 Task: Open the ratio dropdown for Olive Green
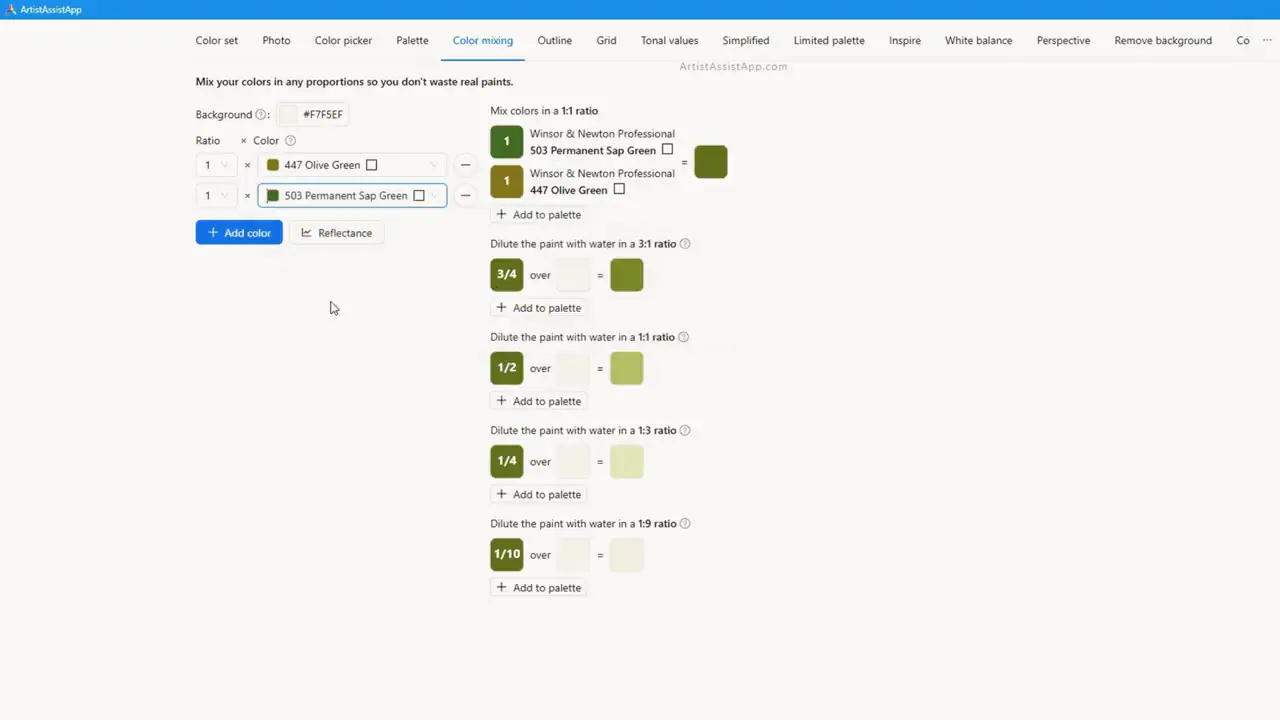[215, 165]
